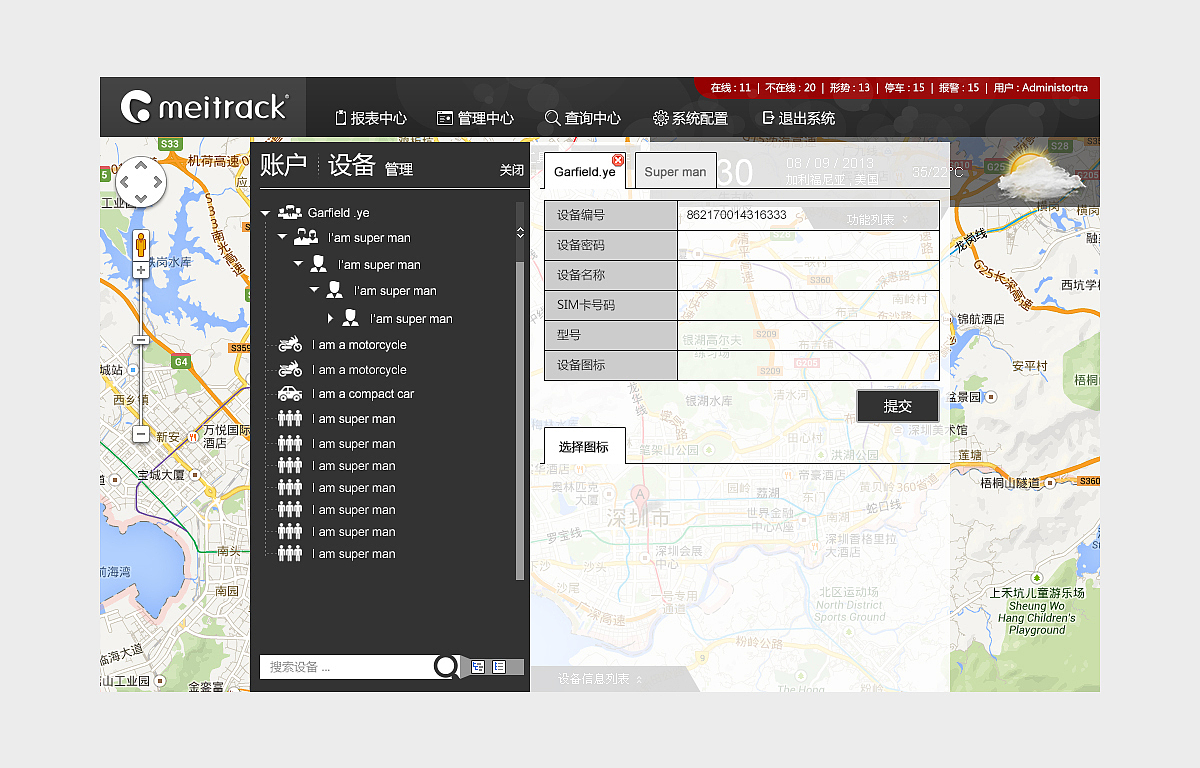Click 关闭 to close the device panel
1200x768 pixels.
coord(511,170)
